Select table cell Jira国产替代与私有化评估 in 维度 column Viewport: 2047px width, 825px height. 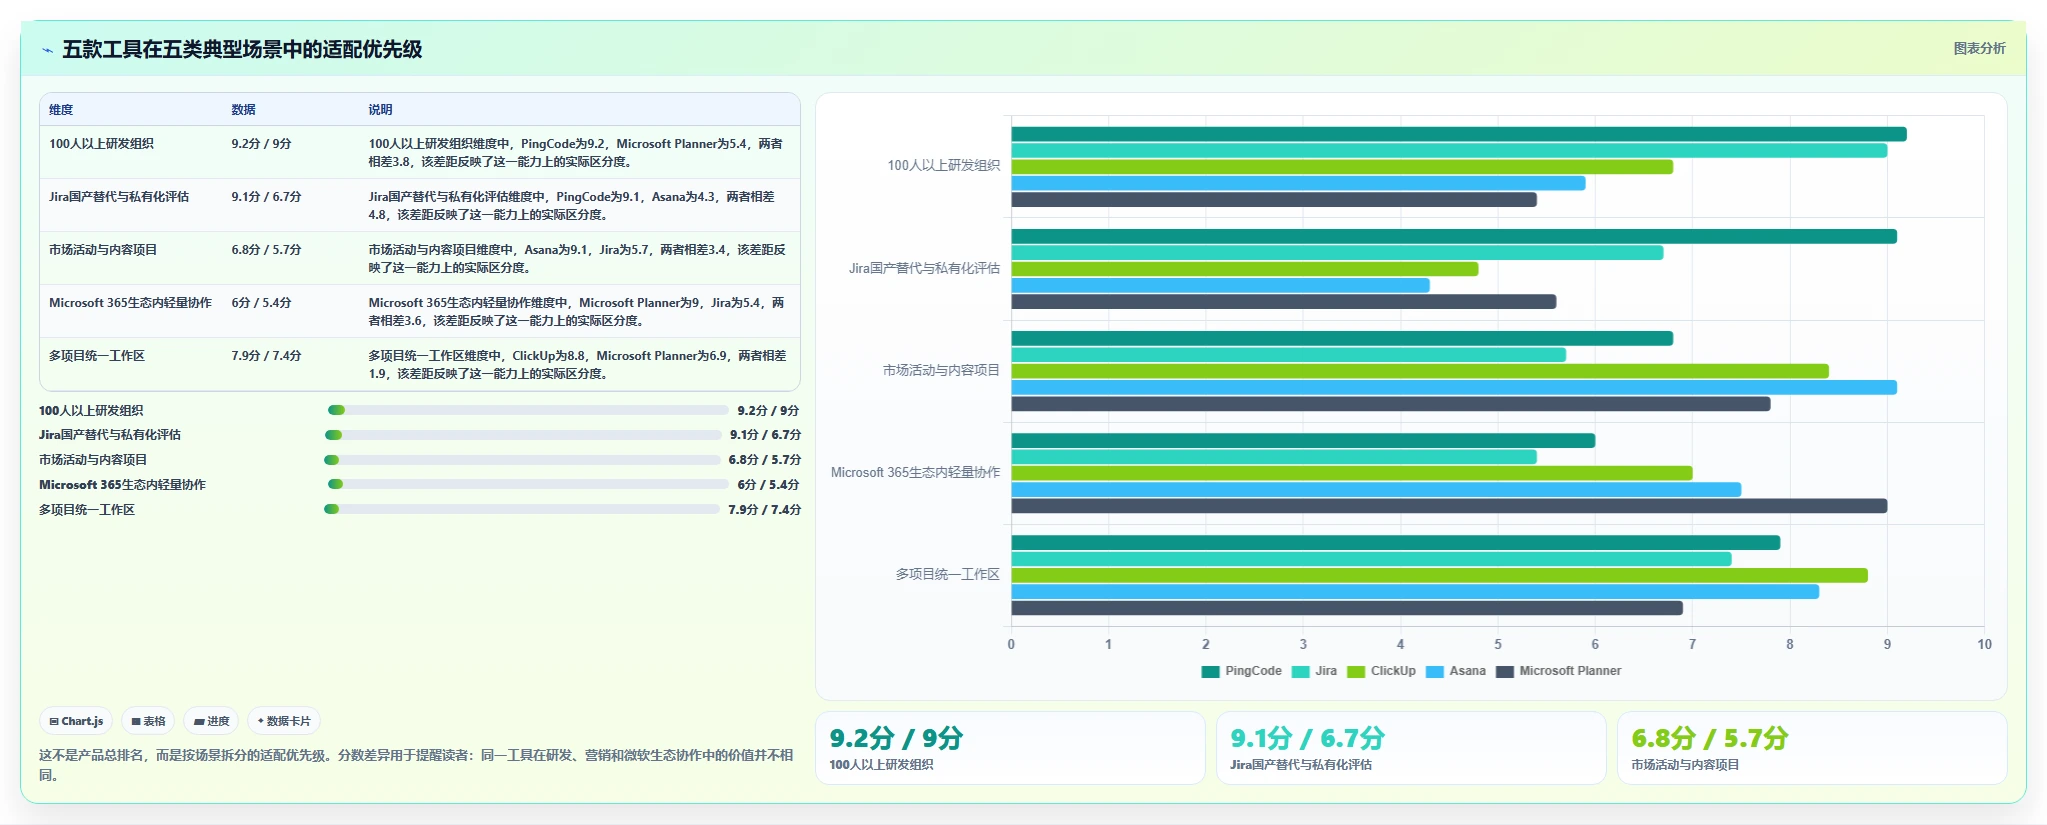119,197
